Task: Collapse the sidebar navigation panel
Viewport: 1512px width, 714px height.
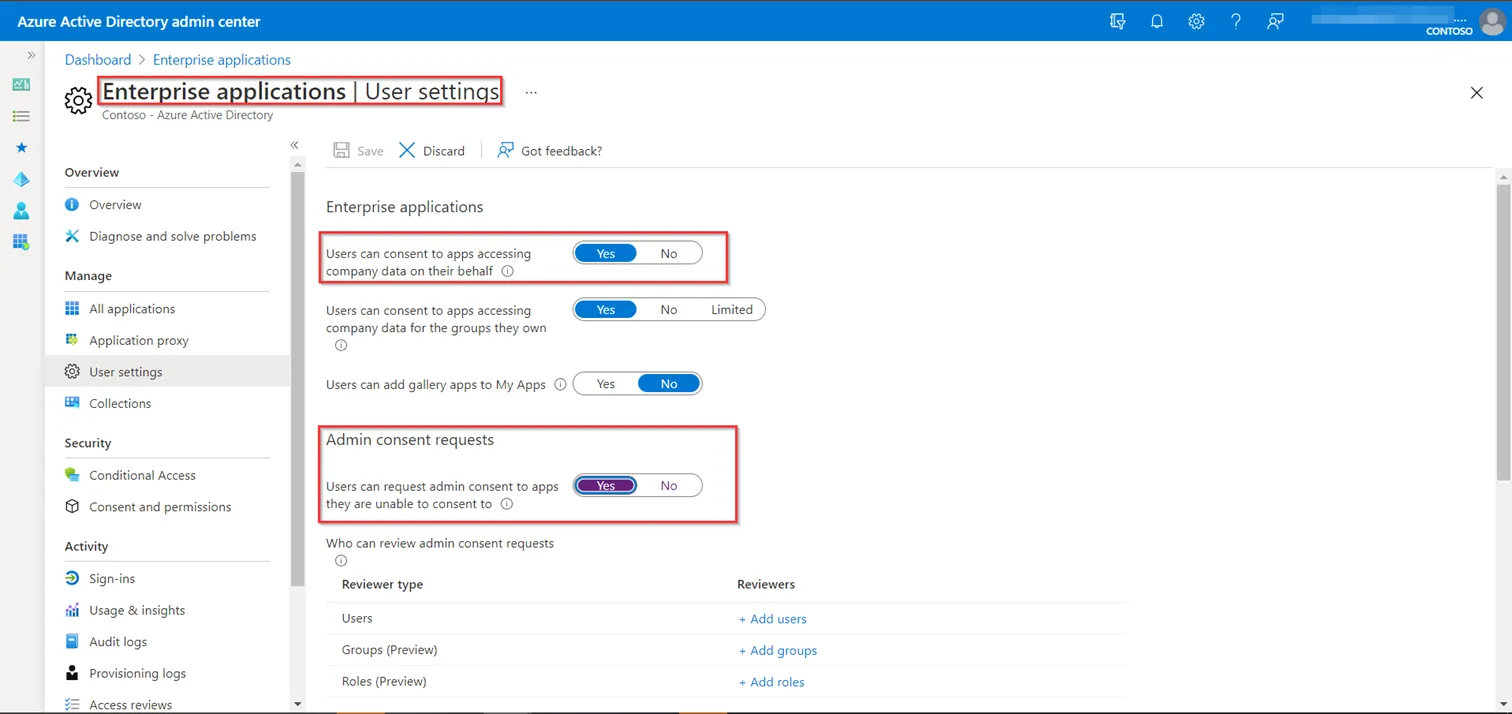Action: pos(295,145)
